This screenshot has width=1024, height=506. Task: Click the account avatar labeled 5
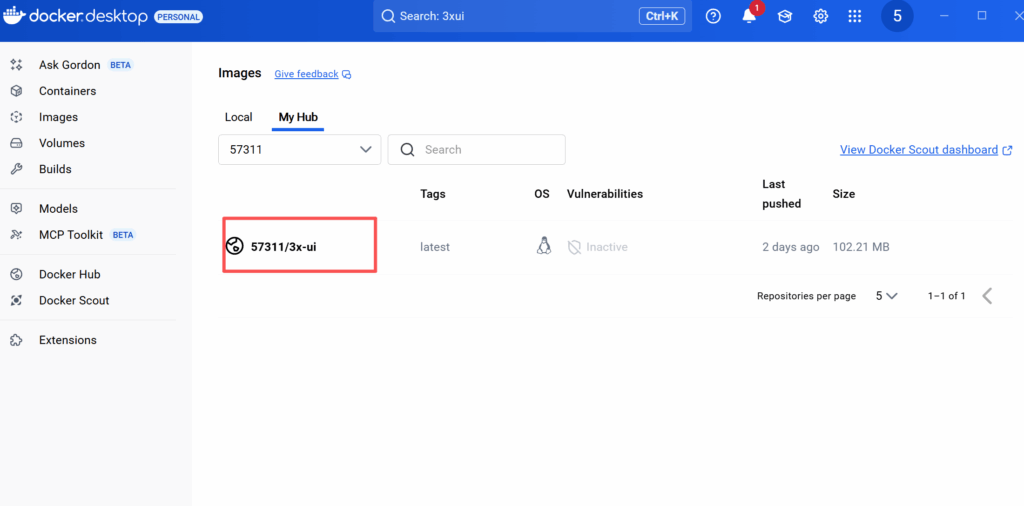pos(897,16)
